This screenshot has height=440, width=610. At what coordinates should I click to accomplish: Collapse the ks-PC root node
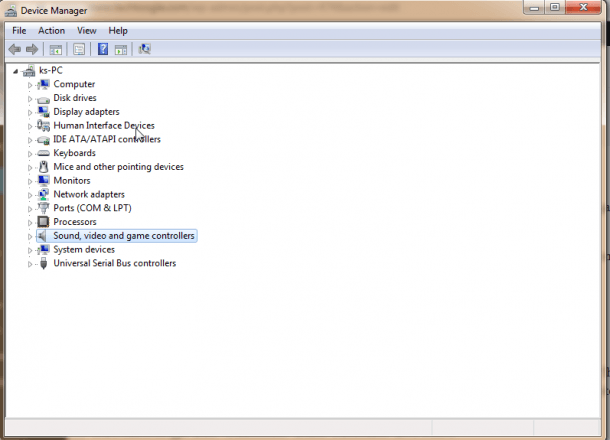click(x=16, y=71)
